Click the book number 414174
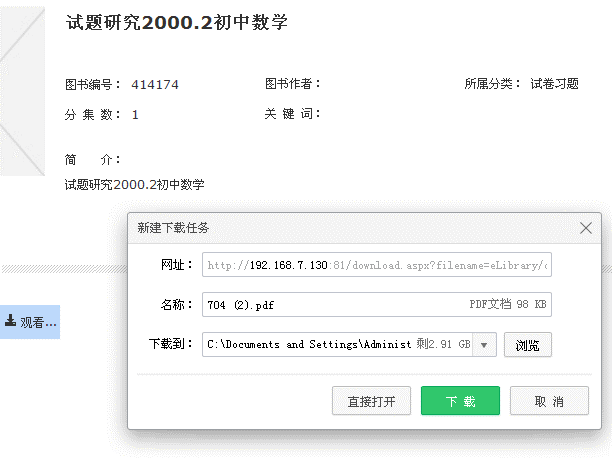This screenshot has height=474, width=612. click(155, 85)
